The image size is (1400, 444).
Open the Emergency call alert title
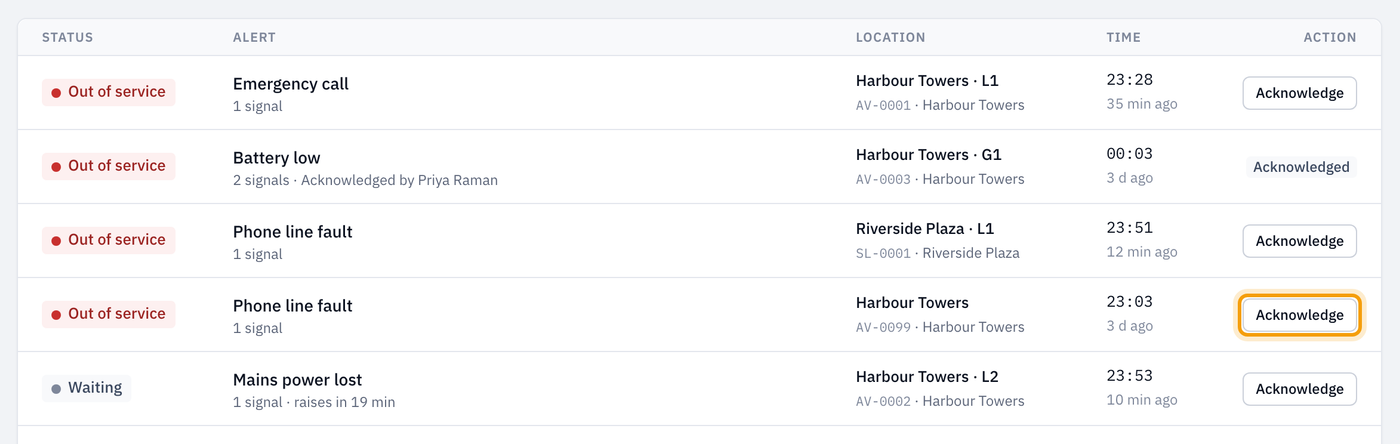(x=291, y=84)
